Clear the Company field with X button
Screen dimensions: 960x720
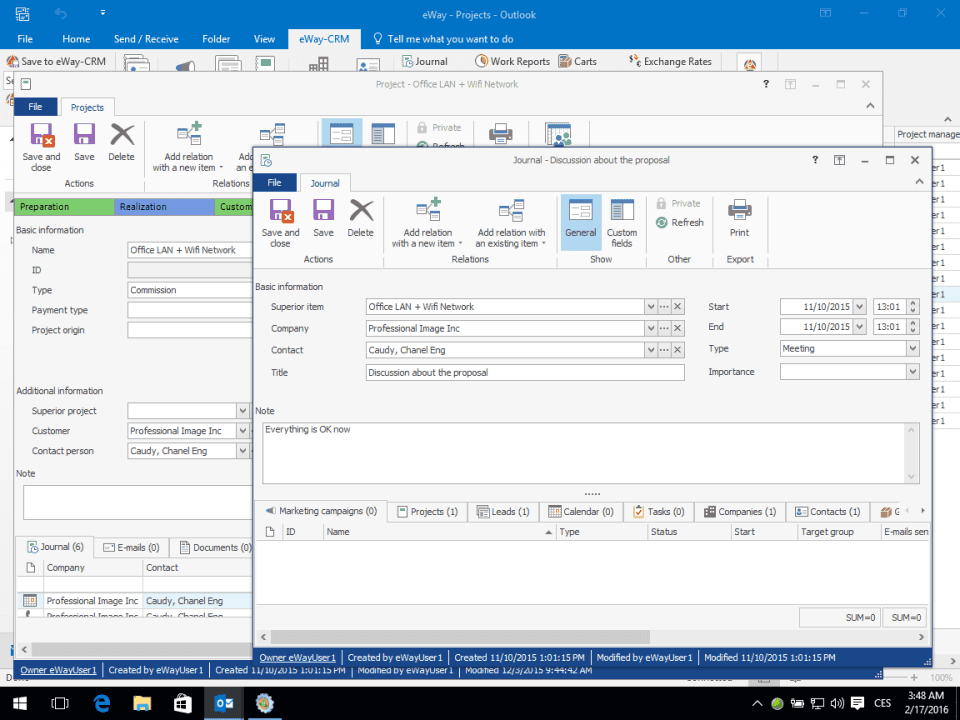click(677, 329)
